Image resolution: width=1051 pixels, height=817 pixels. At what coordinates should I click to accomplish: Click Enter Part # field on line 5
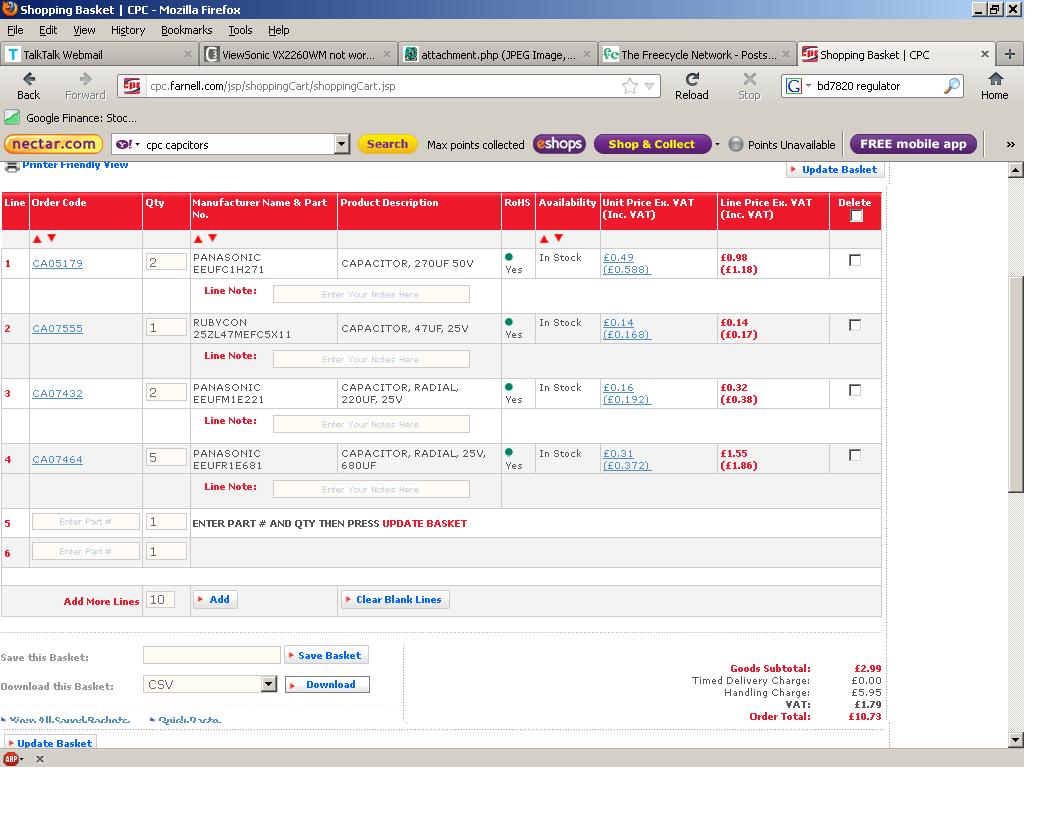86,521
